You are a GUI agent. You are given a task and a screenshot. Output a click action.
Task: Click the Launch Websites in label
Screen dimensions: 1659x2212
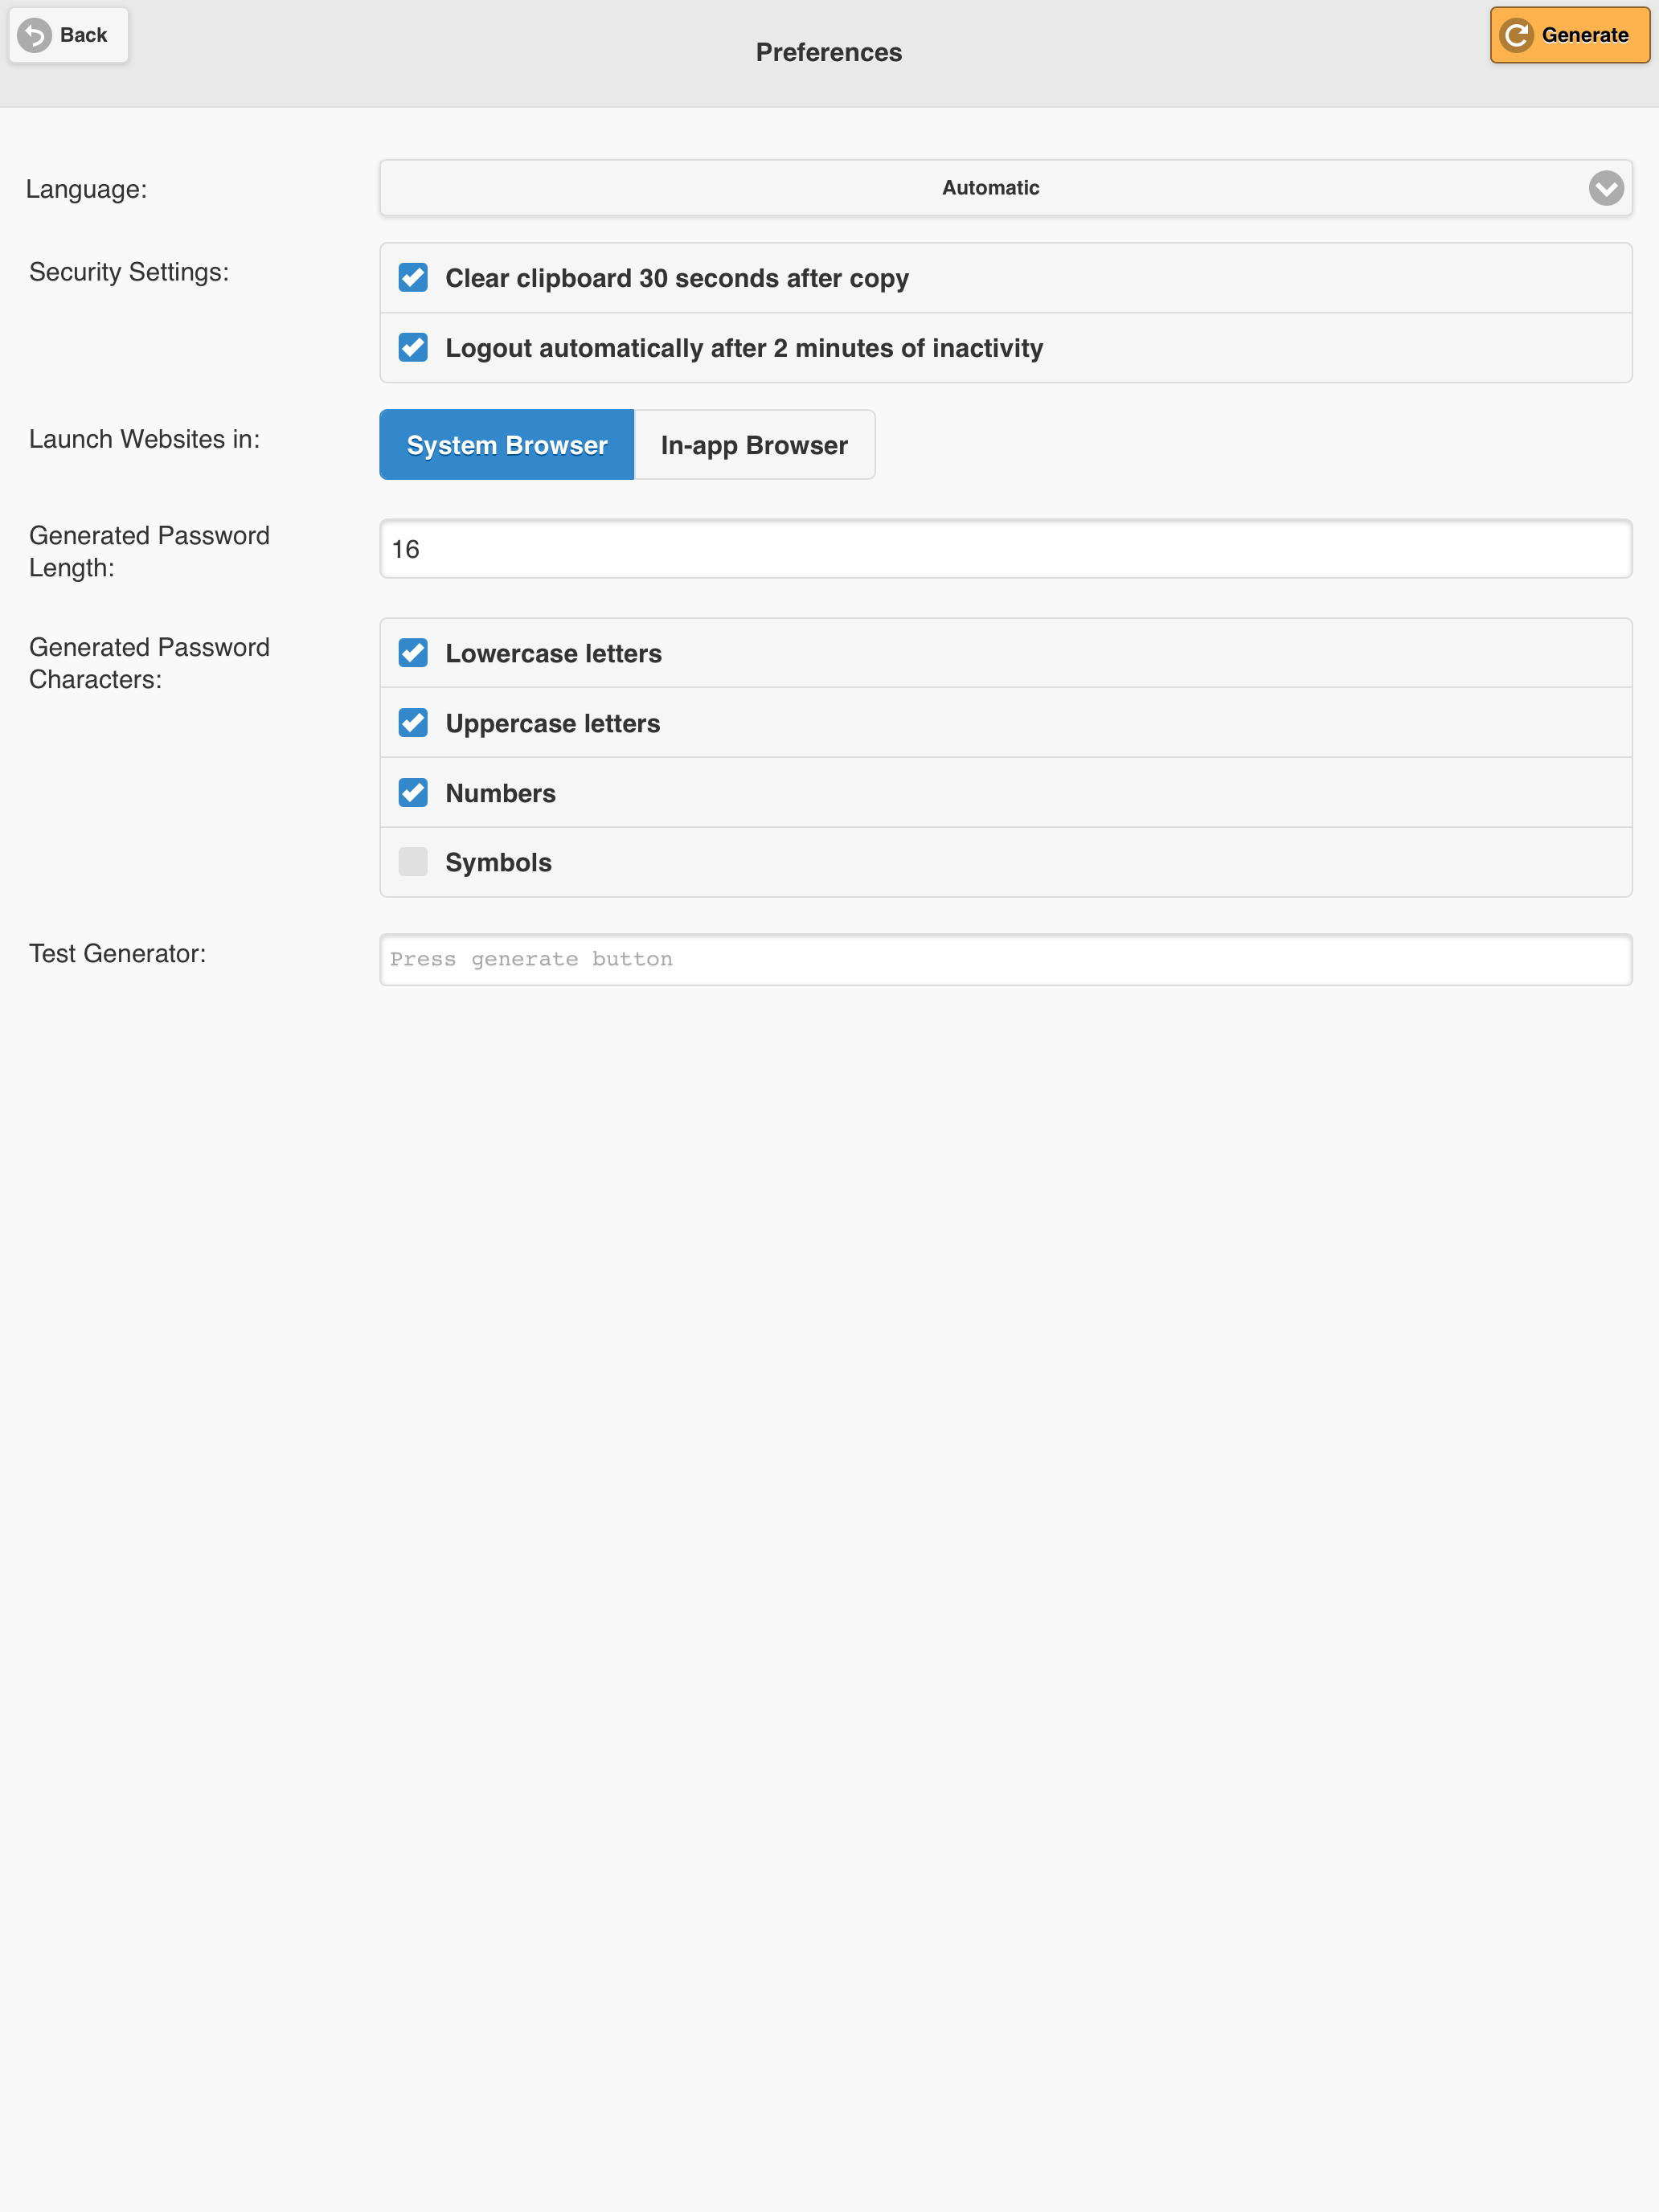tap(144, 439)
